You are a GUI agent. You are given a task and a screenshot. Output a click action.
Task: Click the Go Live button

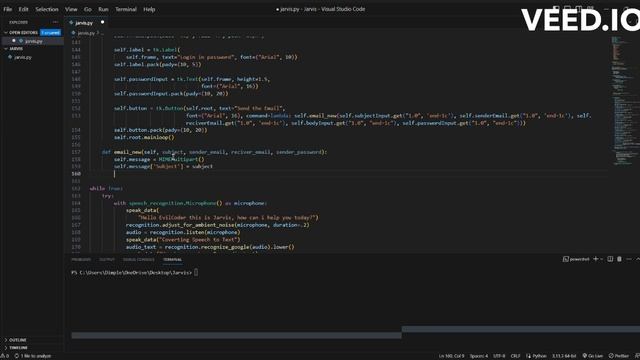tap(593, 356)
